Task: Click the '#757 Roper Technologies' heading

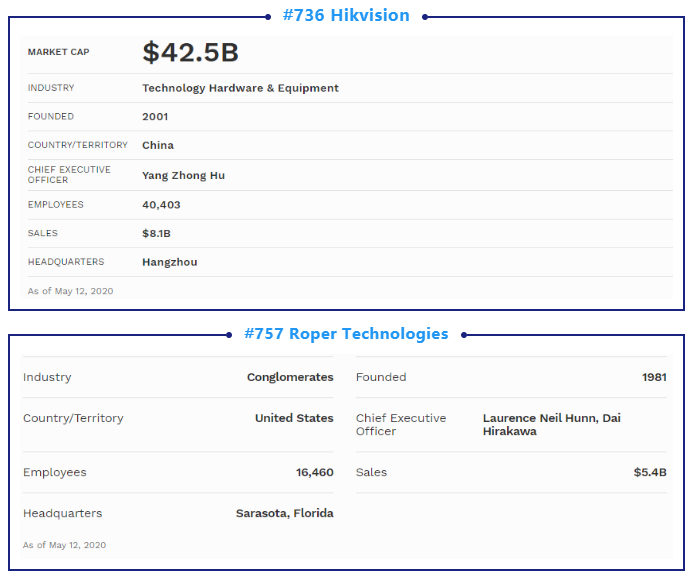Action: 346,334
